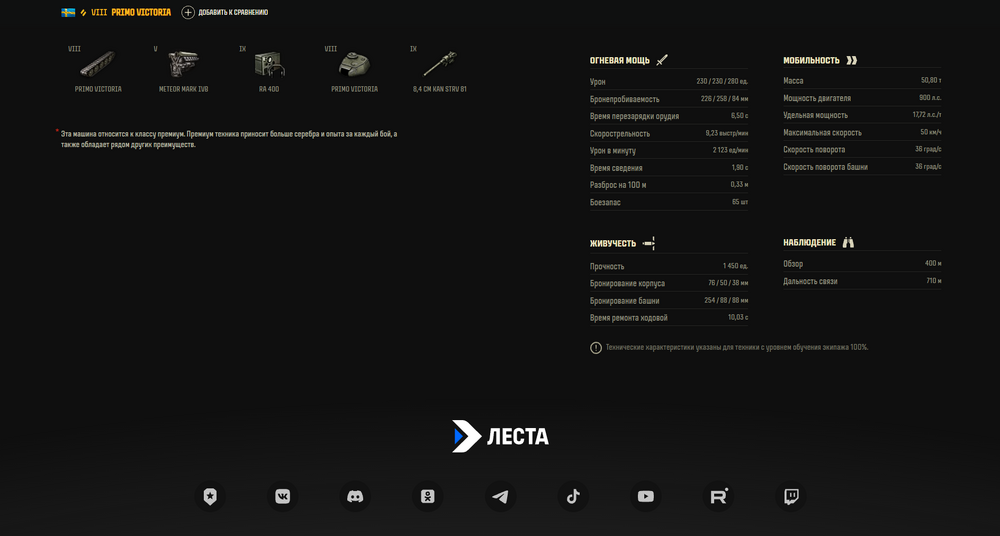Click the Разброс на 100 м row
Screen dimensions: 1000x536
point(669,185)
